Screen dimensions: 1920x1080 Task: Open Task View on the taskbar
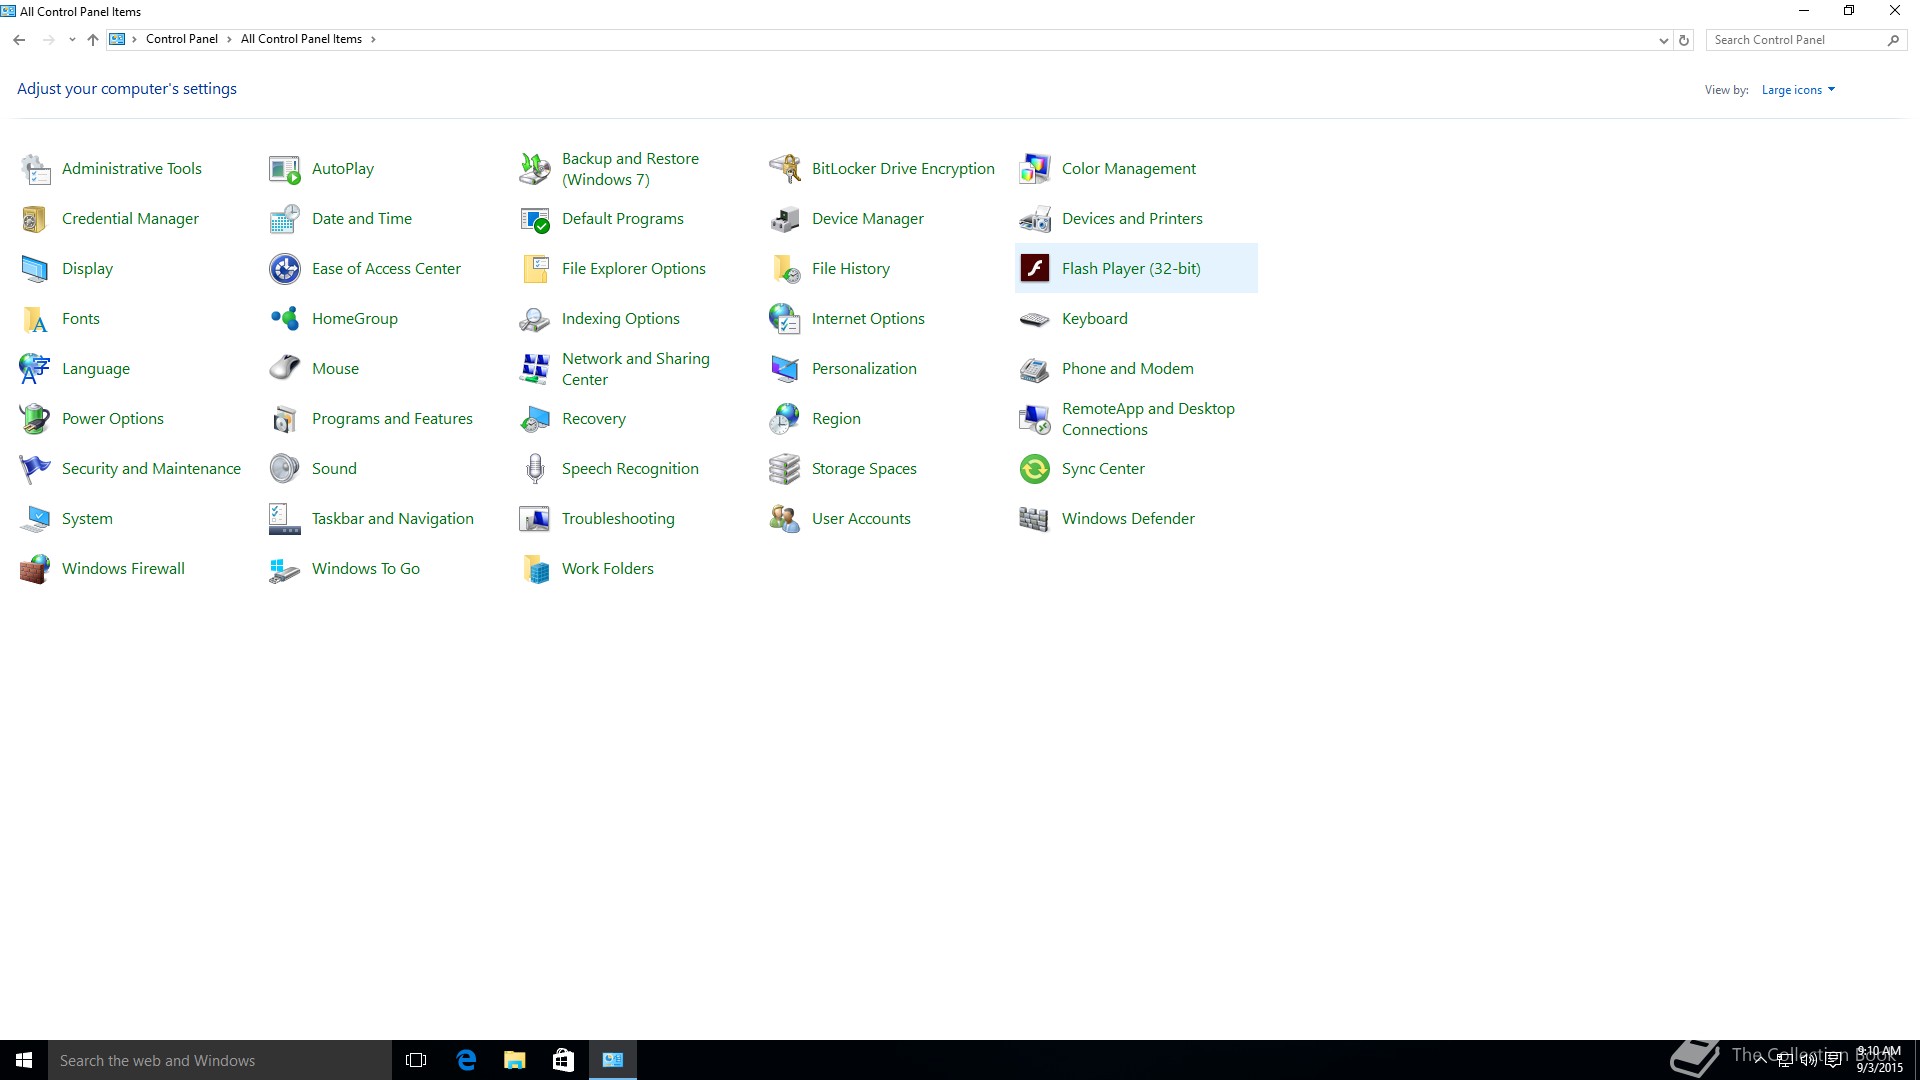[x=416, y=1060]
